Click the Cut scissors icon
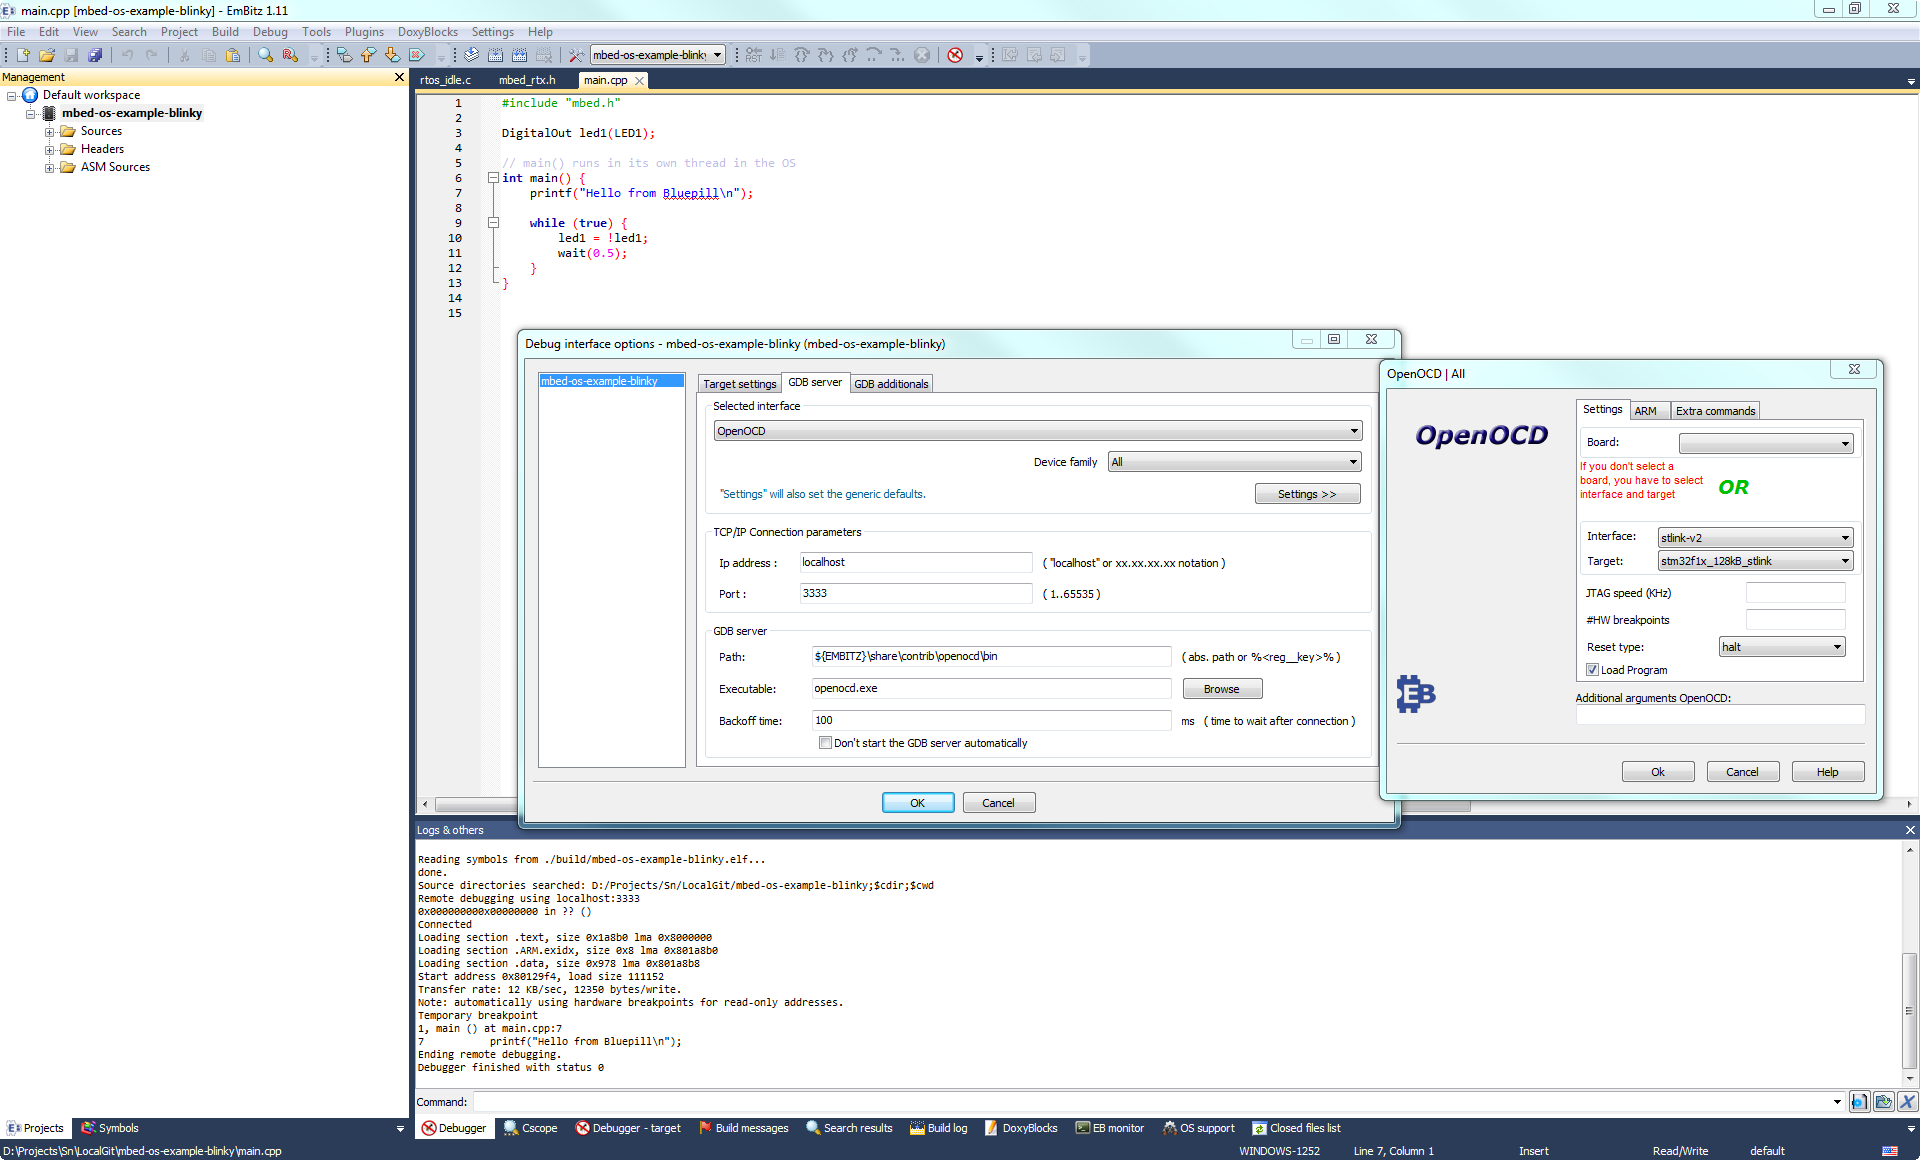The height and width of the screenshot is (1160, 1920). point(185,55)
